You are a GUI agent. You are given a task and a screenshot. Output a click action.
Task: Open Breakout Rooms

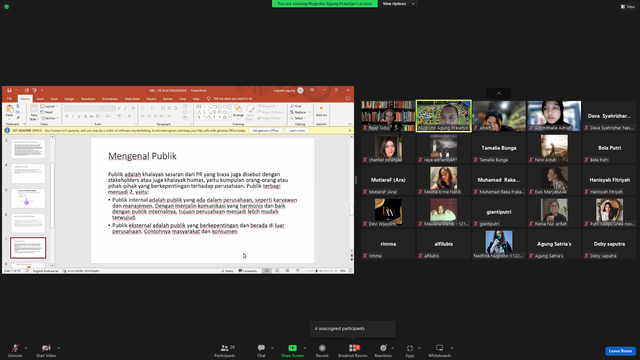[353, 350]
